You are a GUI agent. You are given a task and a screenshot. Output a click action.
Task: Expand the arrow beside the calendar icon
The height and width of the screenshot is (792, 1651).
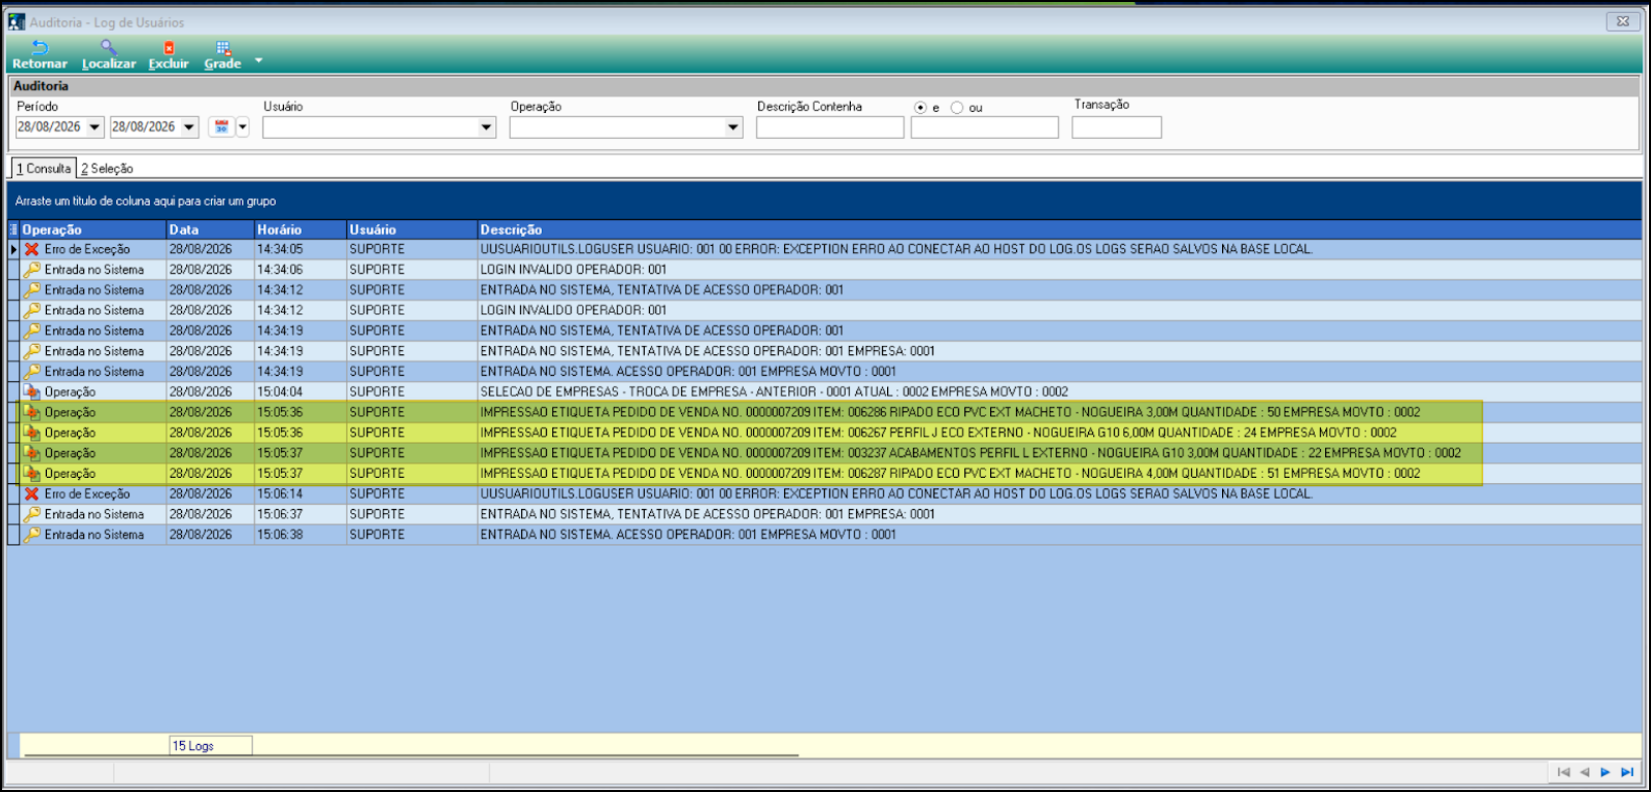coord(242,127)
